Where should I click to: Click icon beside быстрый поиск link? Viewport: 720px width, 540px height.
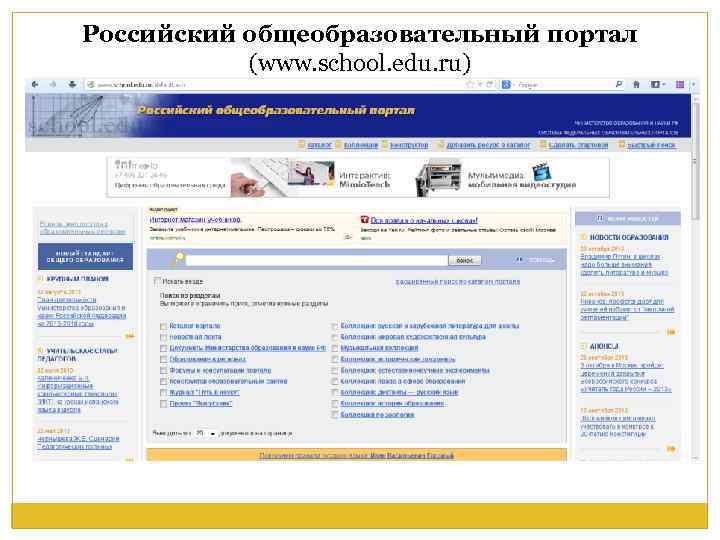coord(622,145)
